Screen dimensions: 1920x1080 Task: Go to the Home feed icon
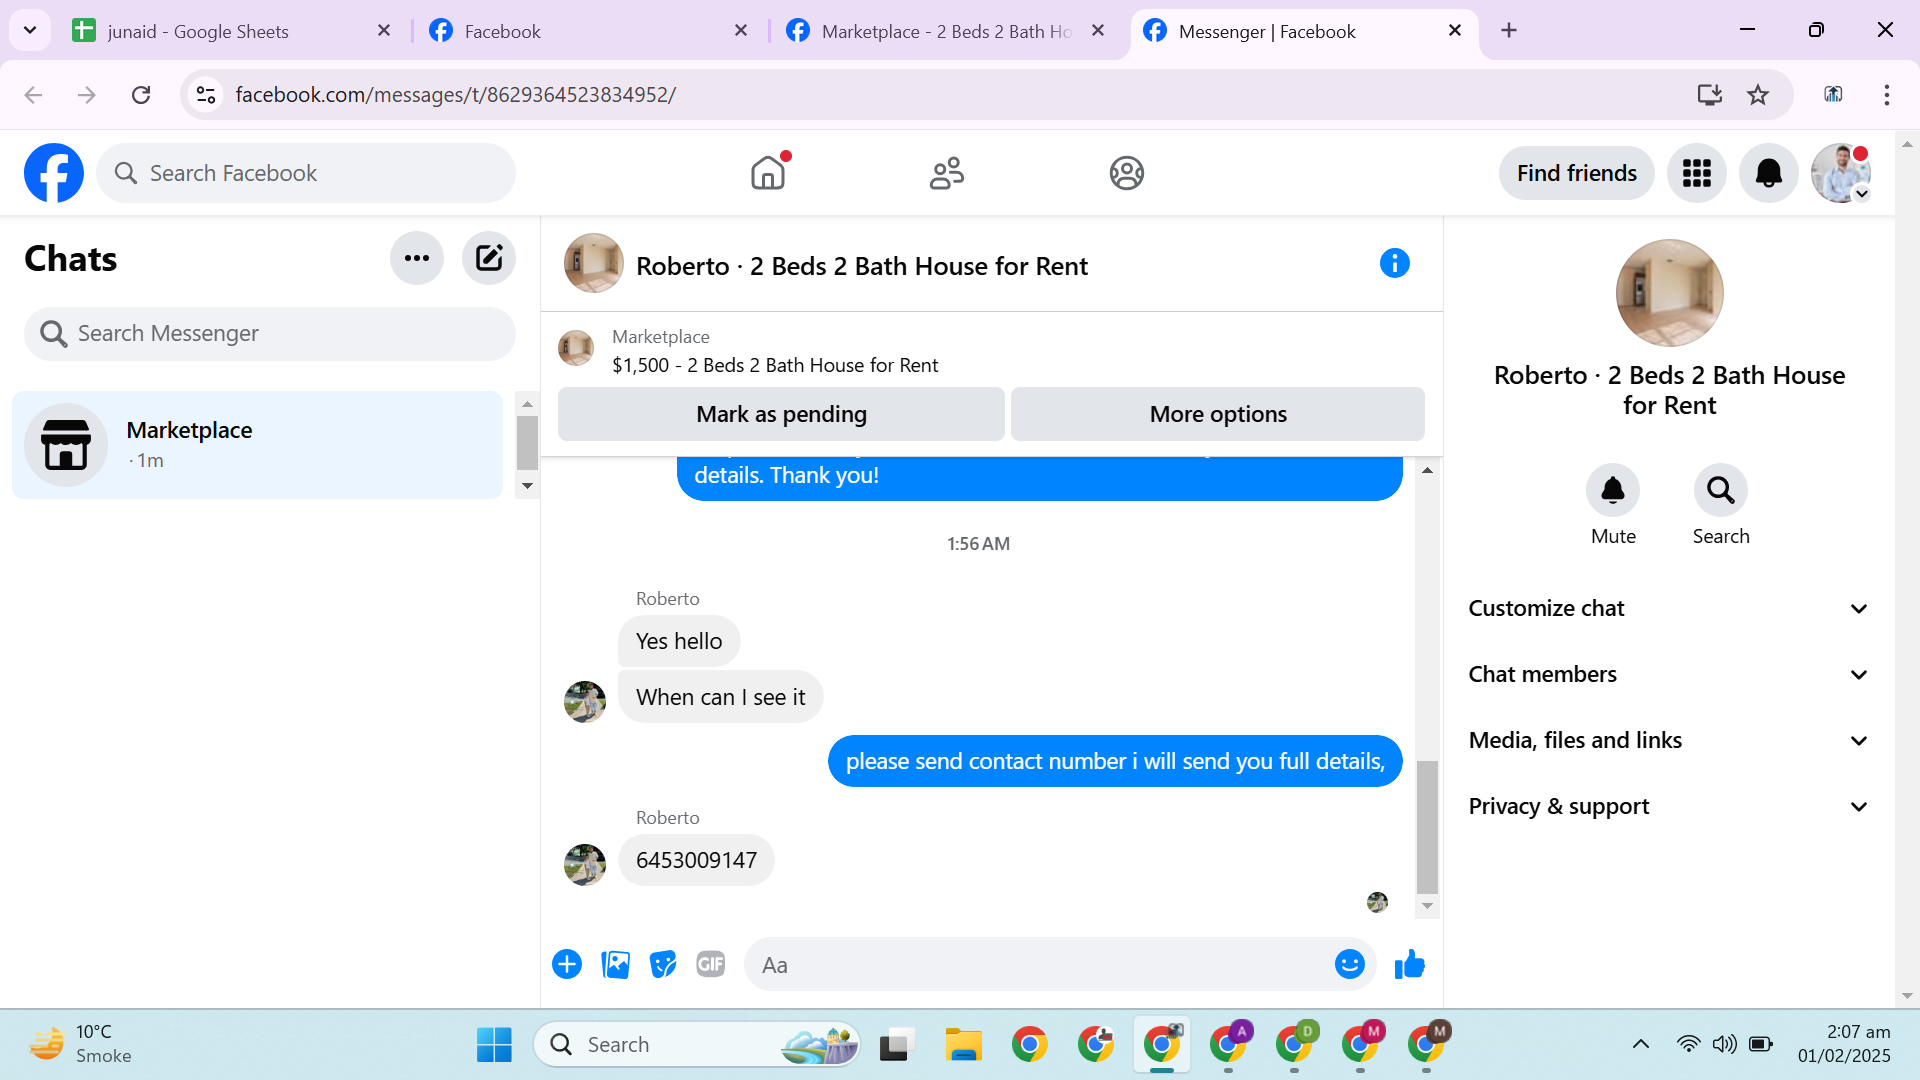pyautogui.click(x=768, y=173)
